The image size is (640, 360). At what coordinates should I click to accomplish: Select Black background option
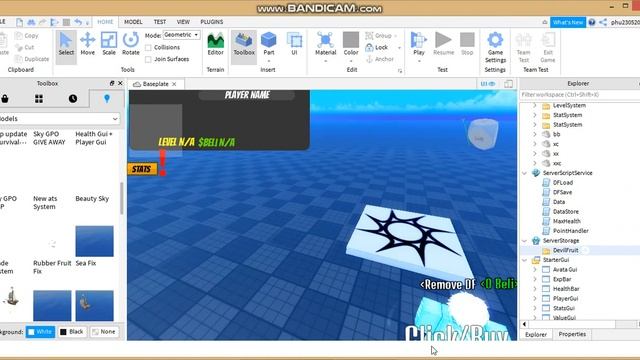coord(72,332)
